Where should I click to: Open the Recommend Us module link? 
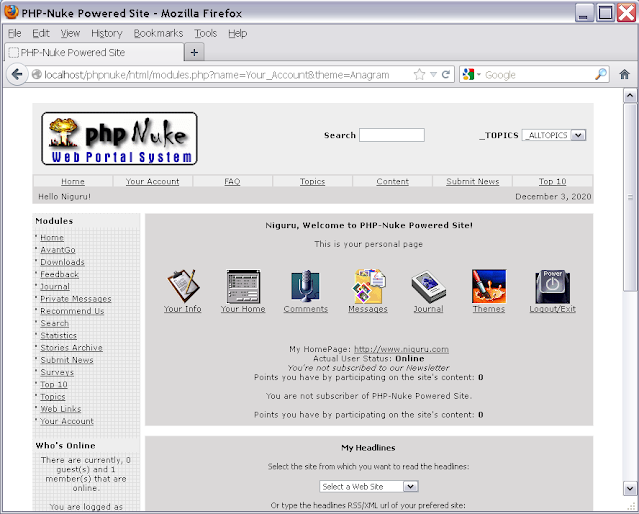[72, 311]
